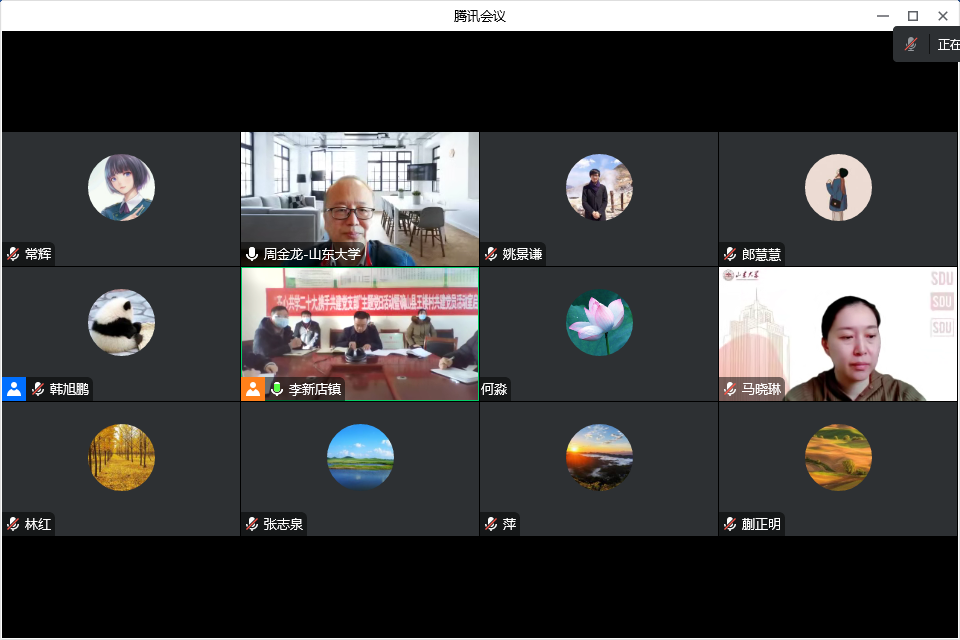Click the 正在 status label at top right

(x=948, y=45)
